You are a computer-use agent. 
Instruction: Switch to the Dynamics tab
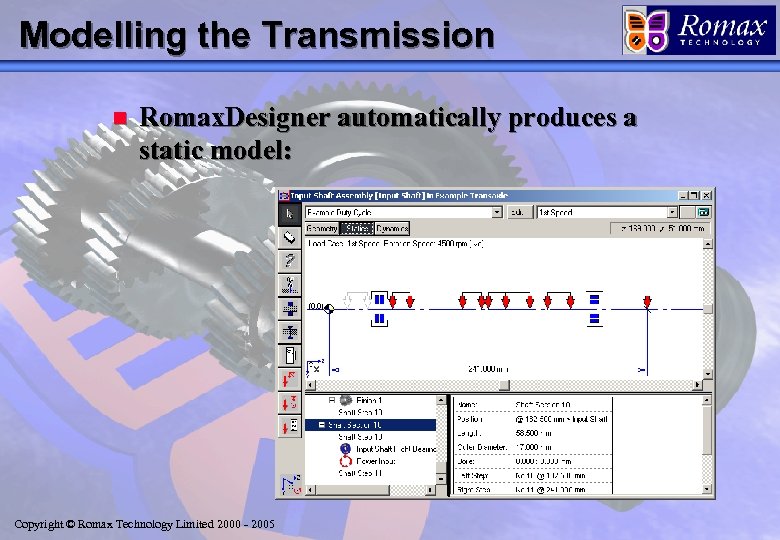coord(392,228)
